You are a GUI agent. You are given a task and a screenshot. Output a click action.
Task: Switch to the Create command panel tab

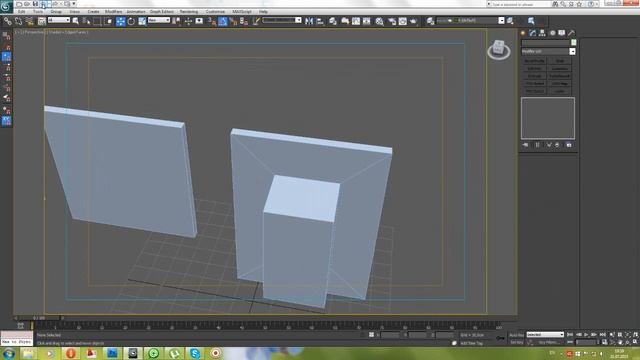click(x=523, y=33)
